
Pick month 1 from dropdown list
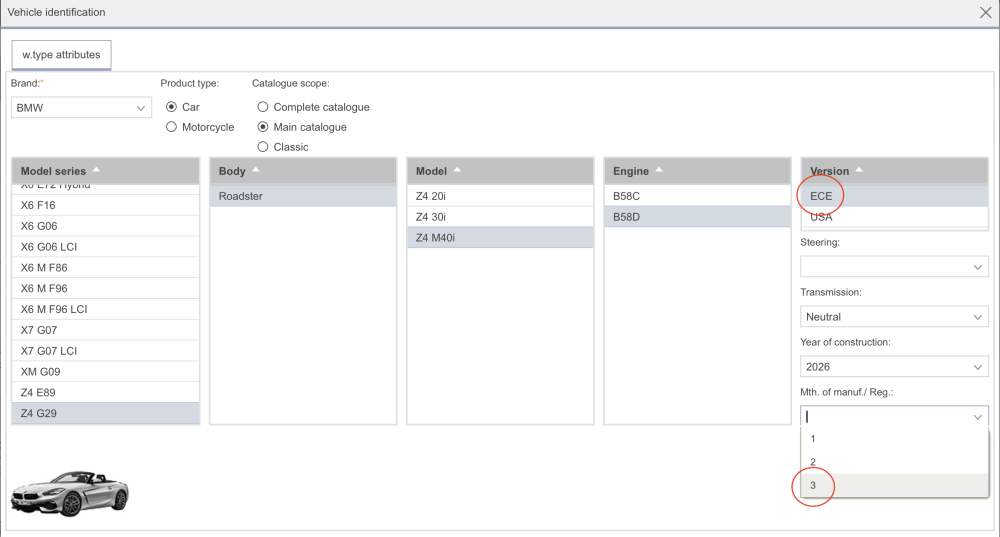[x=894, y=439]
